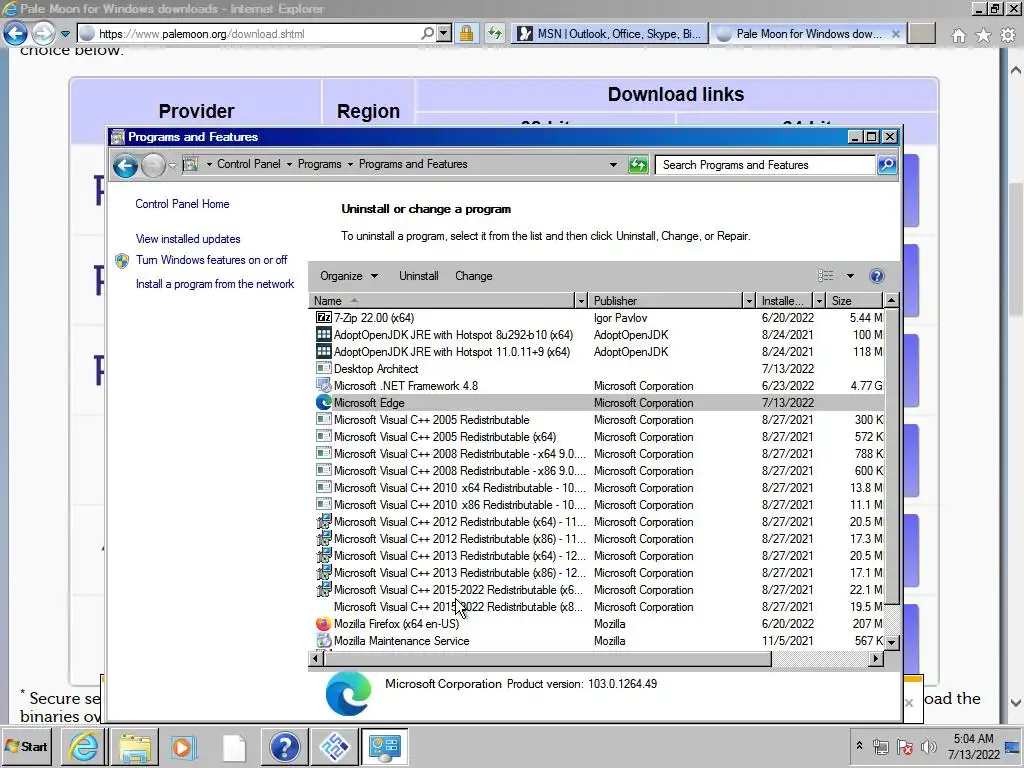Open the Internet Explorer Home icon
Screen dimensions: 1024x768
[958, 35]
